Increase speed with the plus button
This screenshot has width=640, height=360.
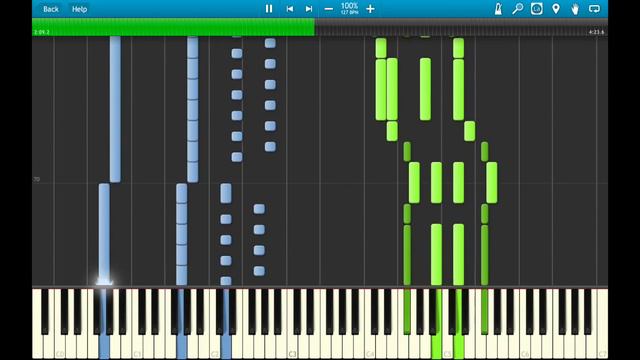click(x=370, y=9)
